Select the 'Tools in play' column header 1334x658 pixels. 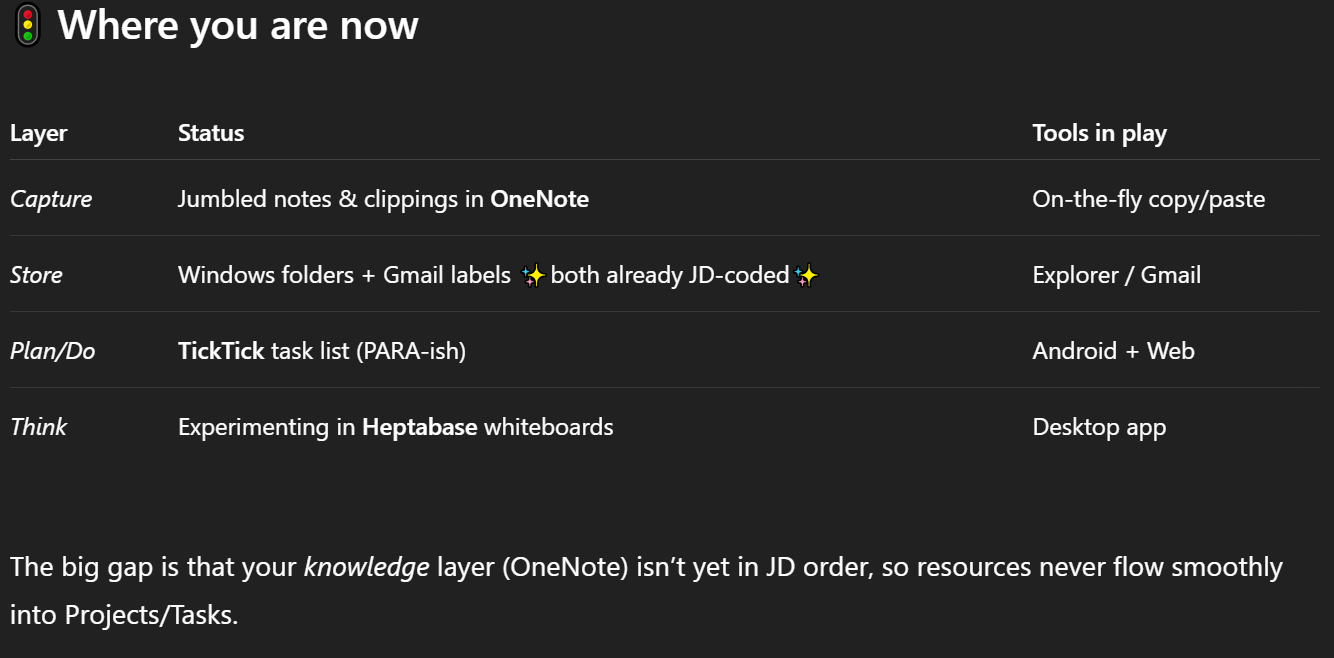1099,134
